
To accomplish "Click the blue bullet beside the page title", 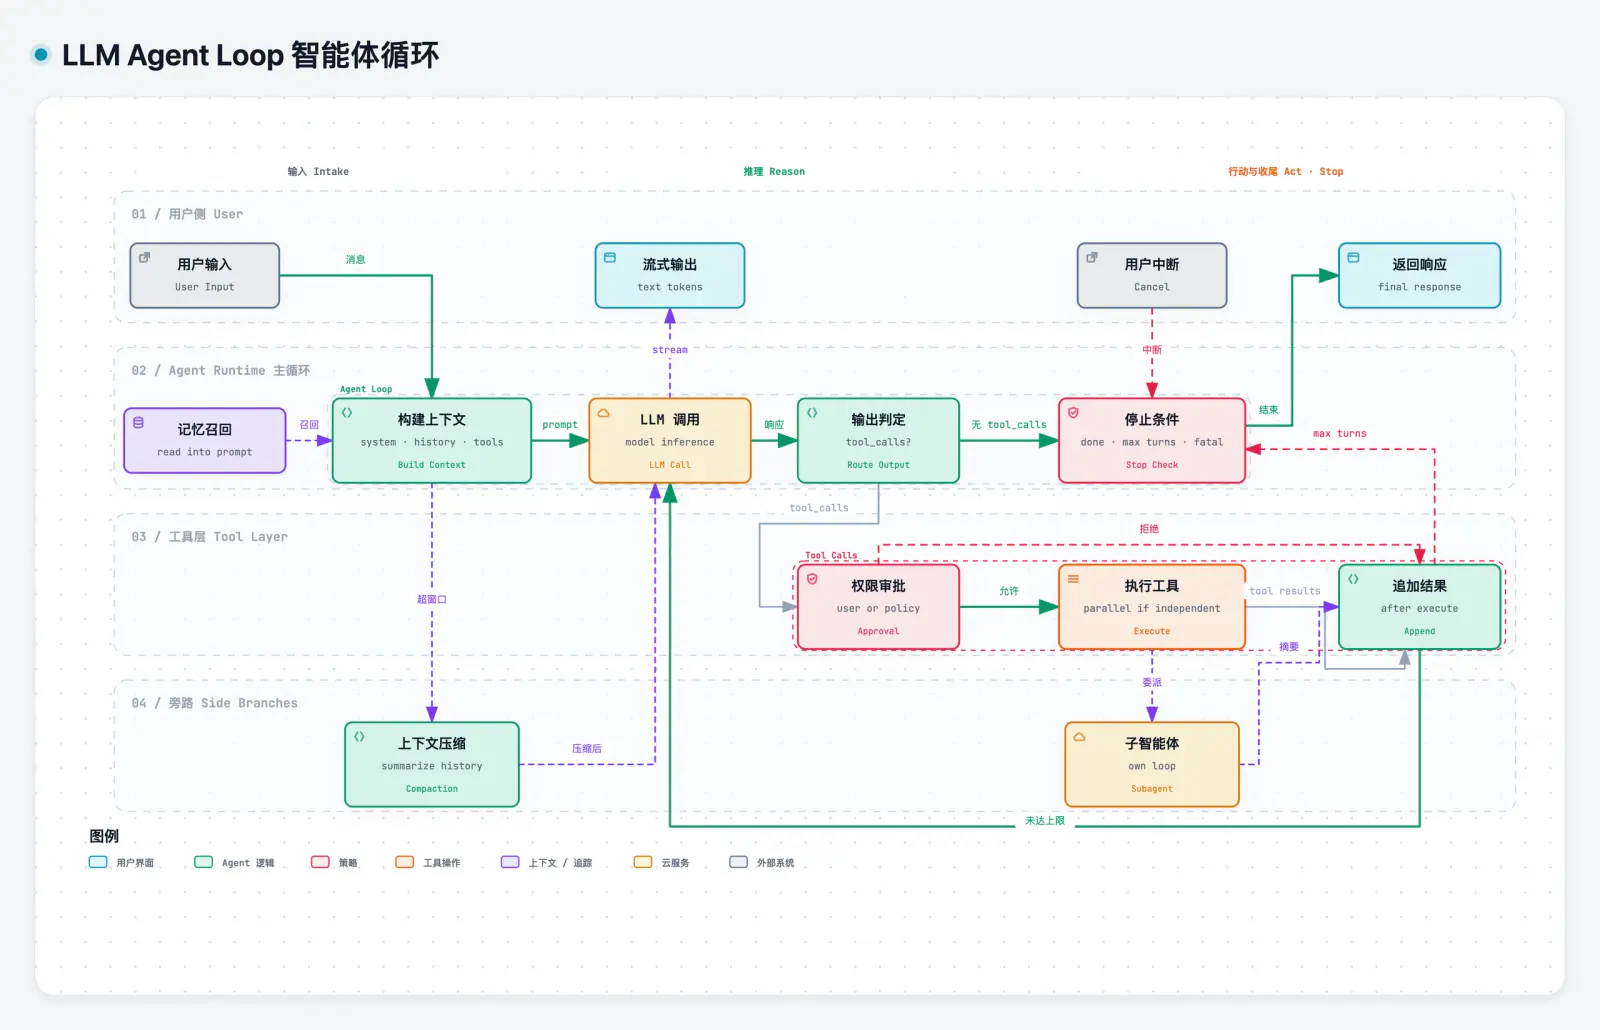I will click(41, 54).
